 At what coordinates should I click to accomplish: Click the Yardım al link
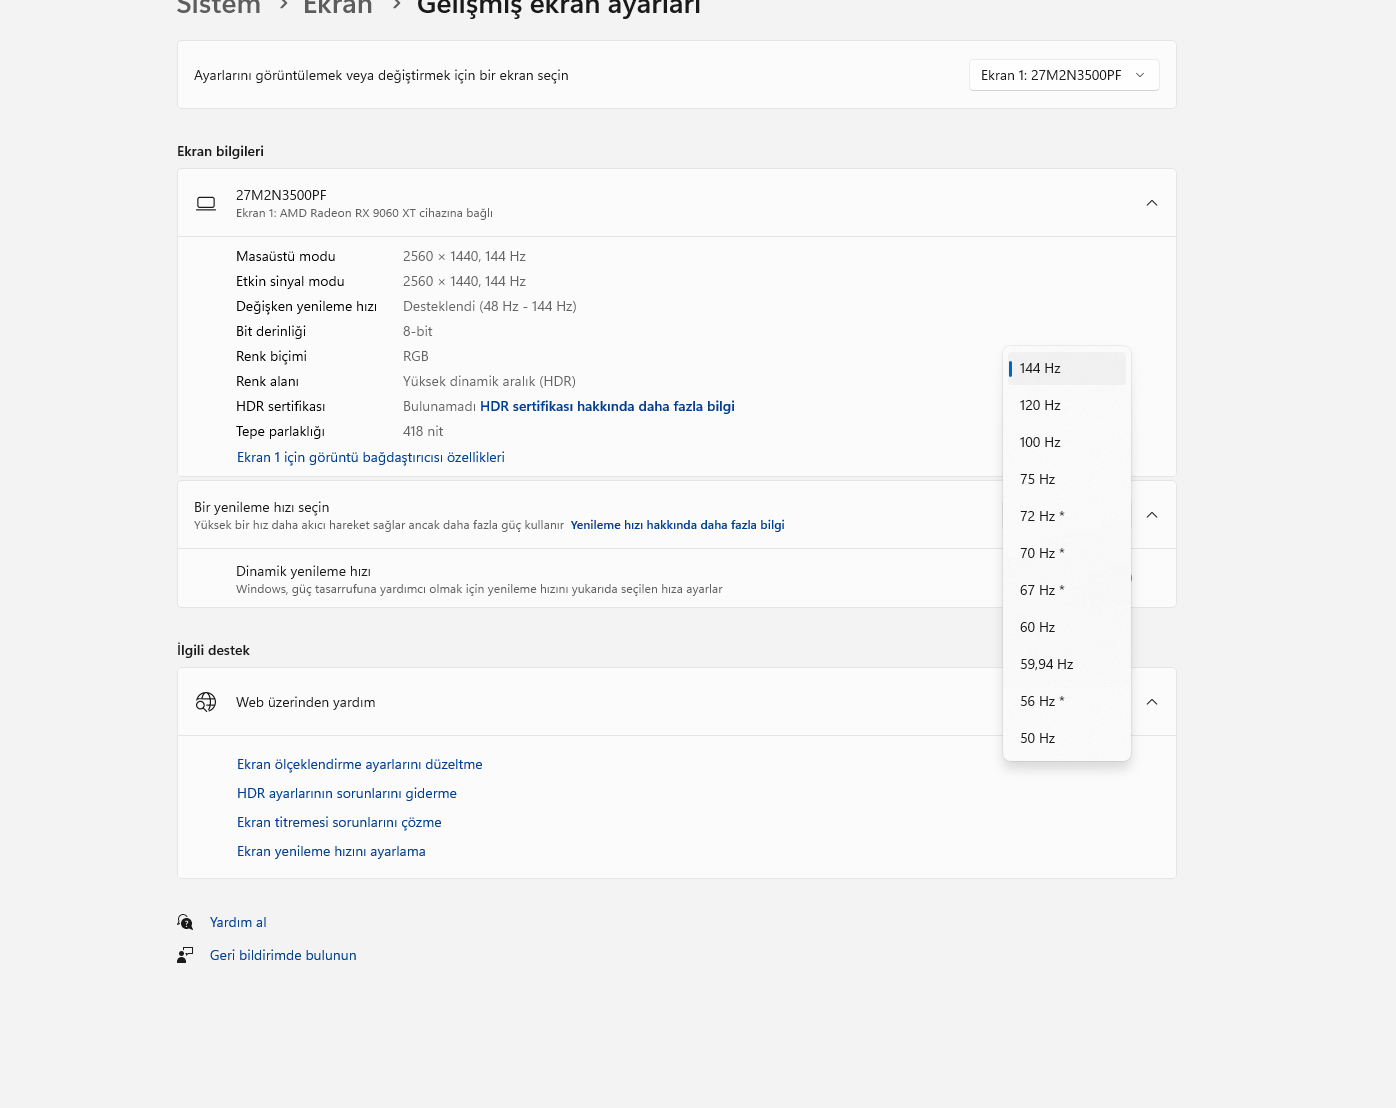(238, 922)
